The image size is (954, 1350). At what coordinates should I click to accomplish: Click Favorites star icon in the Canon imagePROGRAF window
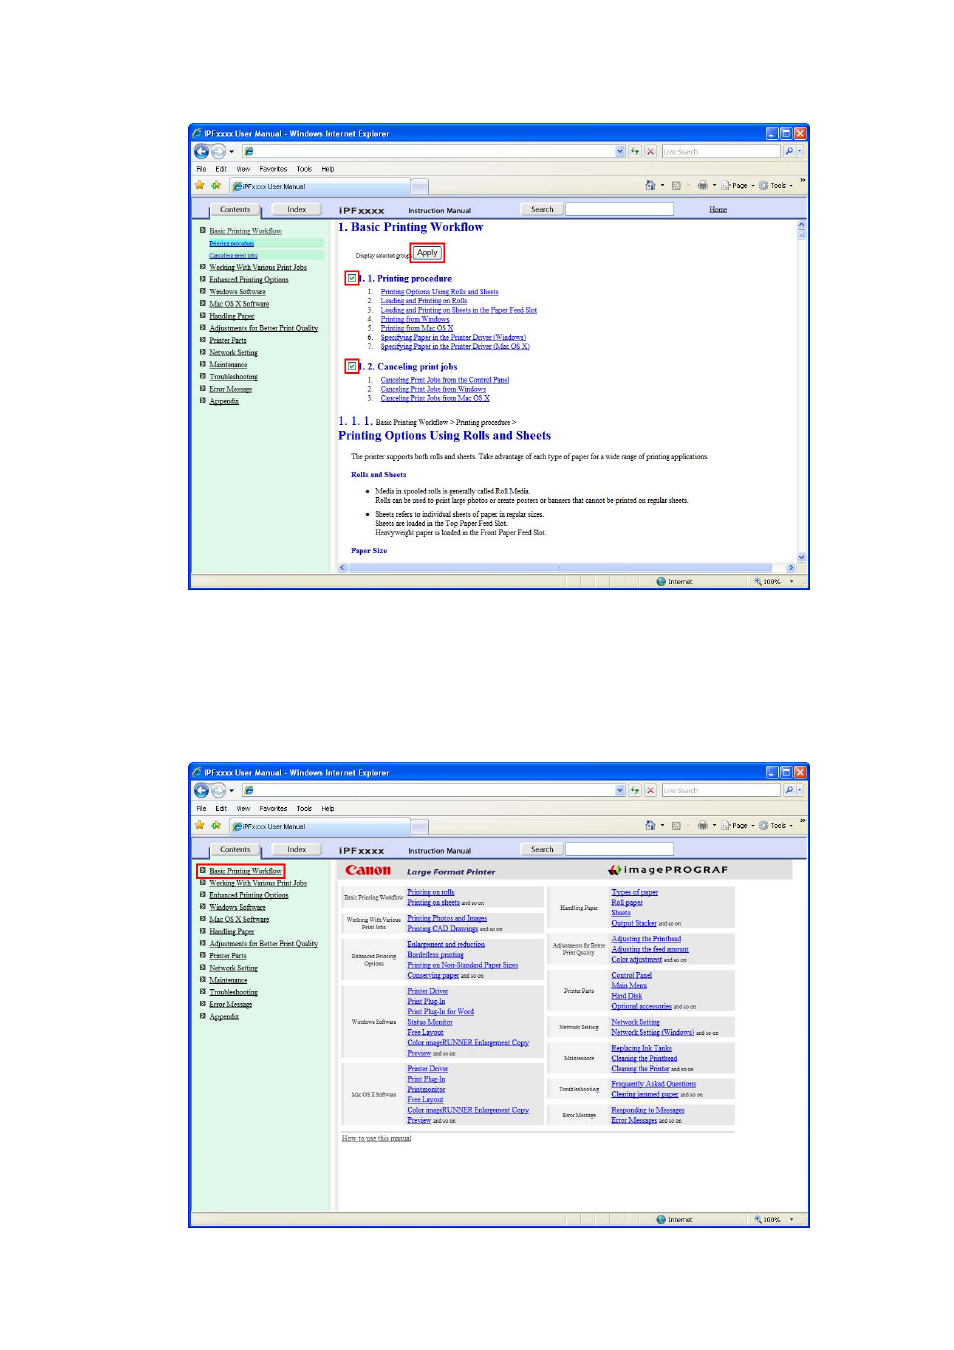pyautogui.click(x=200, y=825)
